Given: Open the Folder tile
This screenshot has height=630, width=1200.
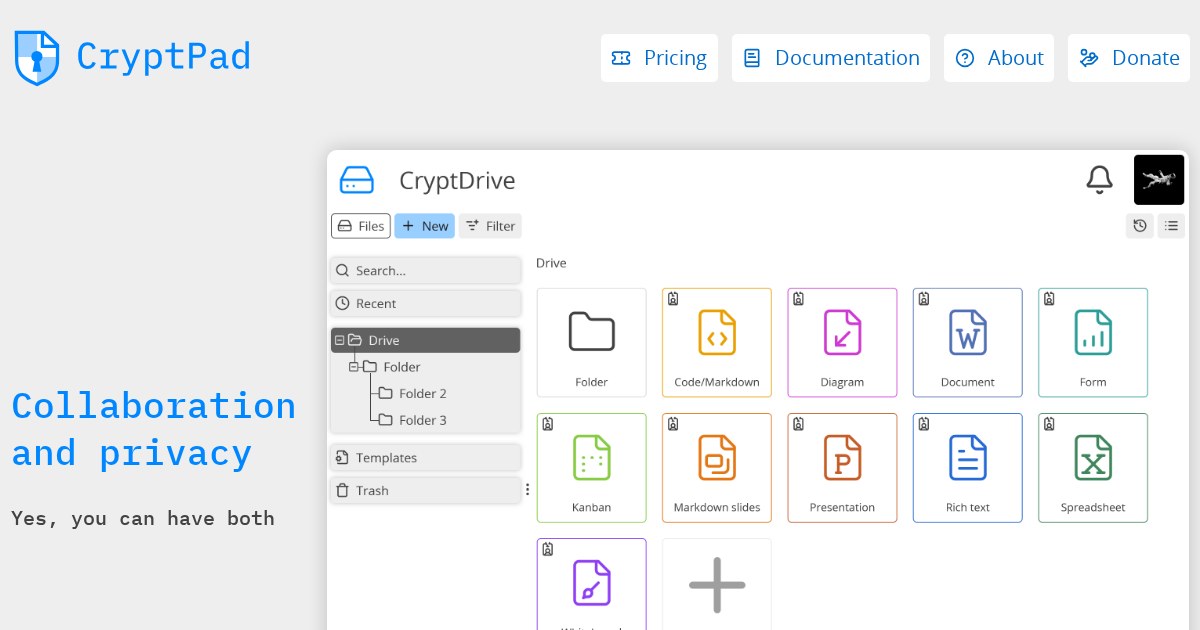Looking at the screenshot, I should point(592,343).
